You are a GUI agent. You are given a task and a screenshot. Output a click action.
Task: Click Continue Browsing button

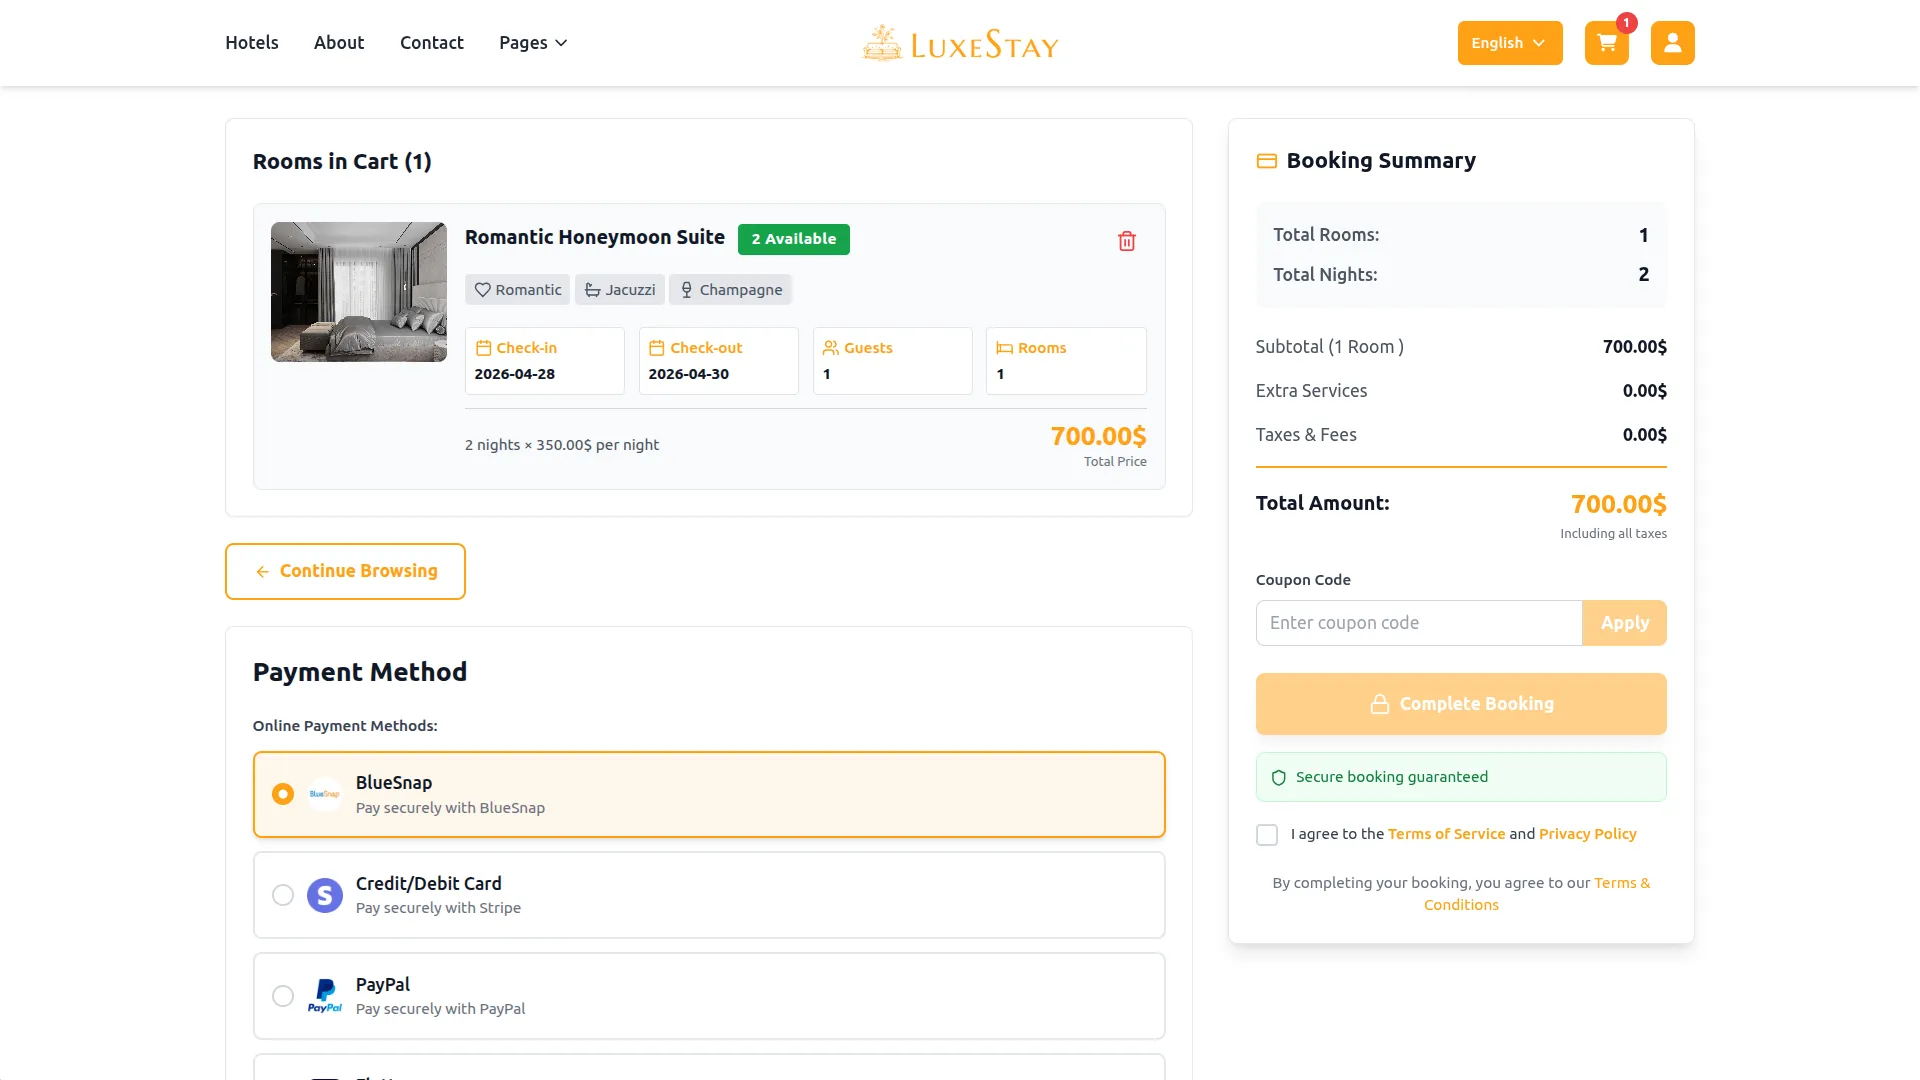tap(345, 571)
